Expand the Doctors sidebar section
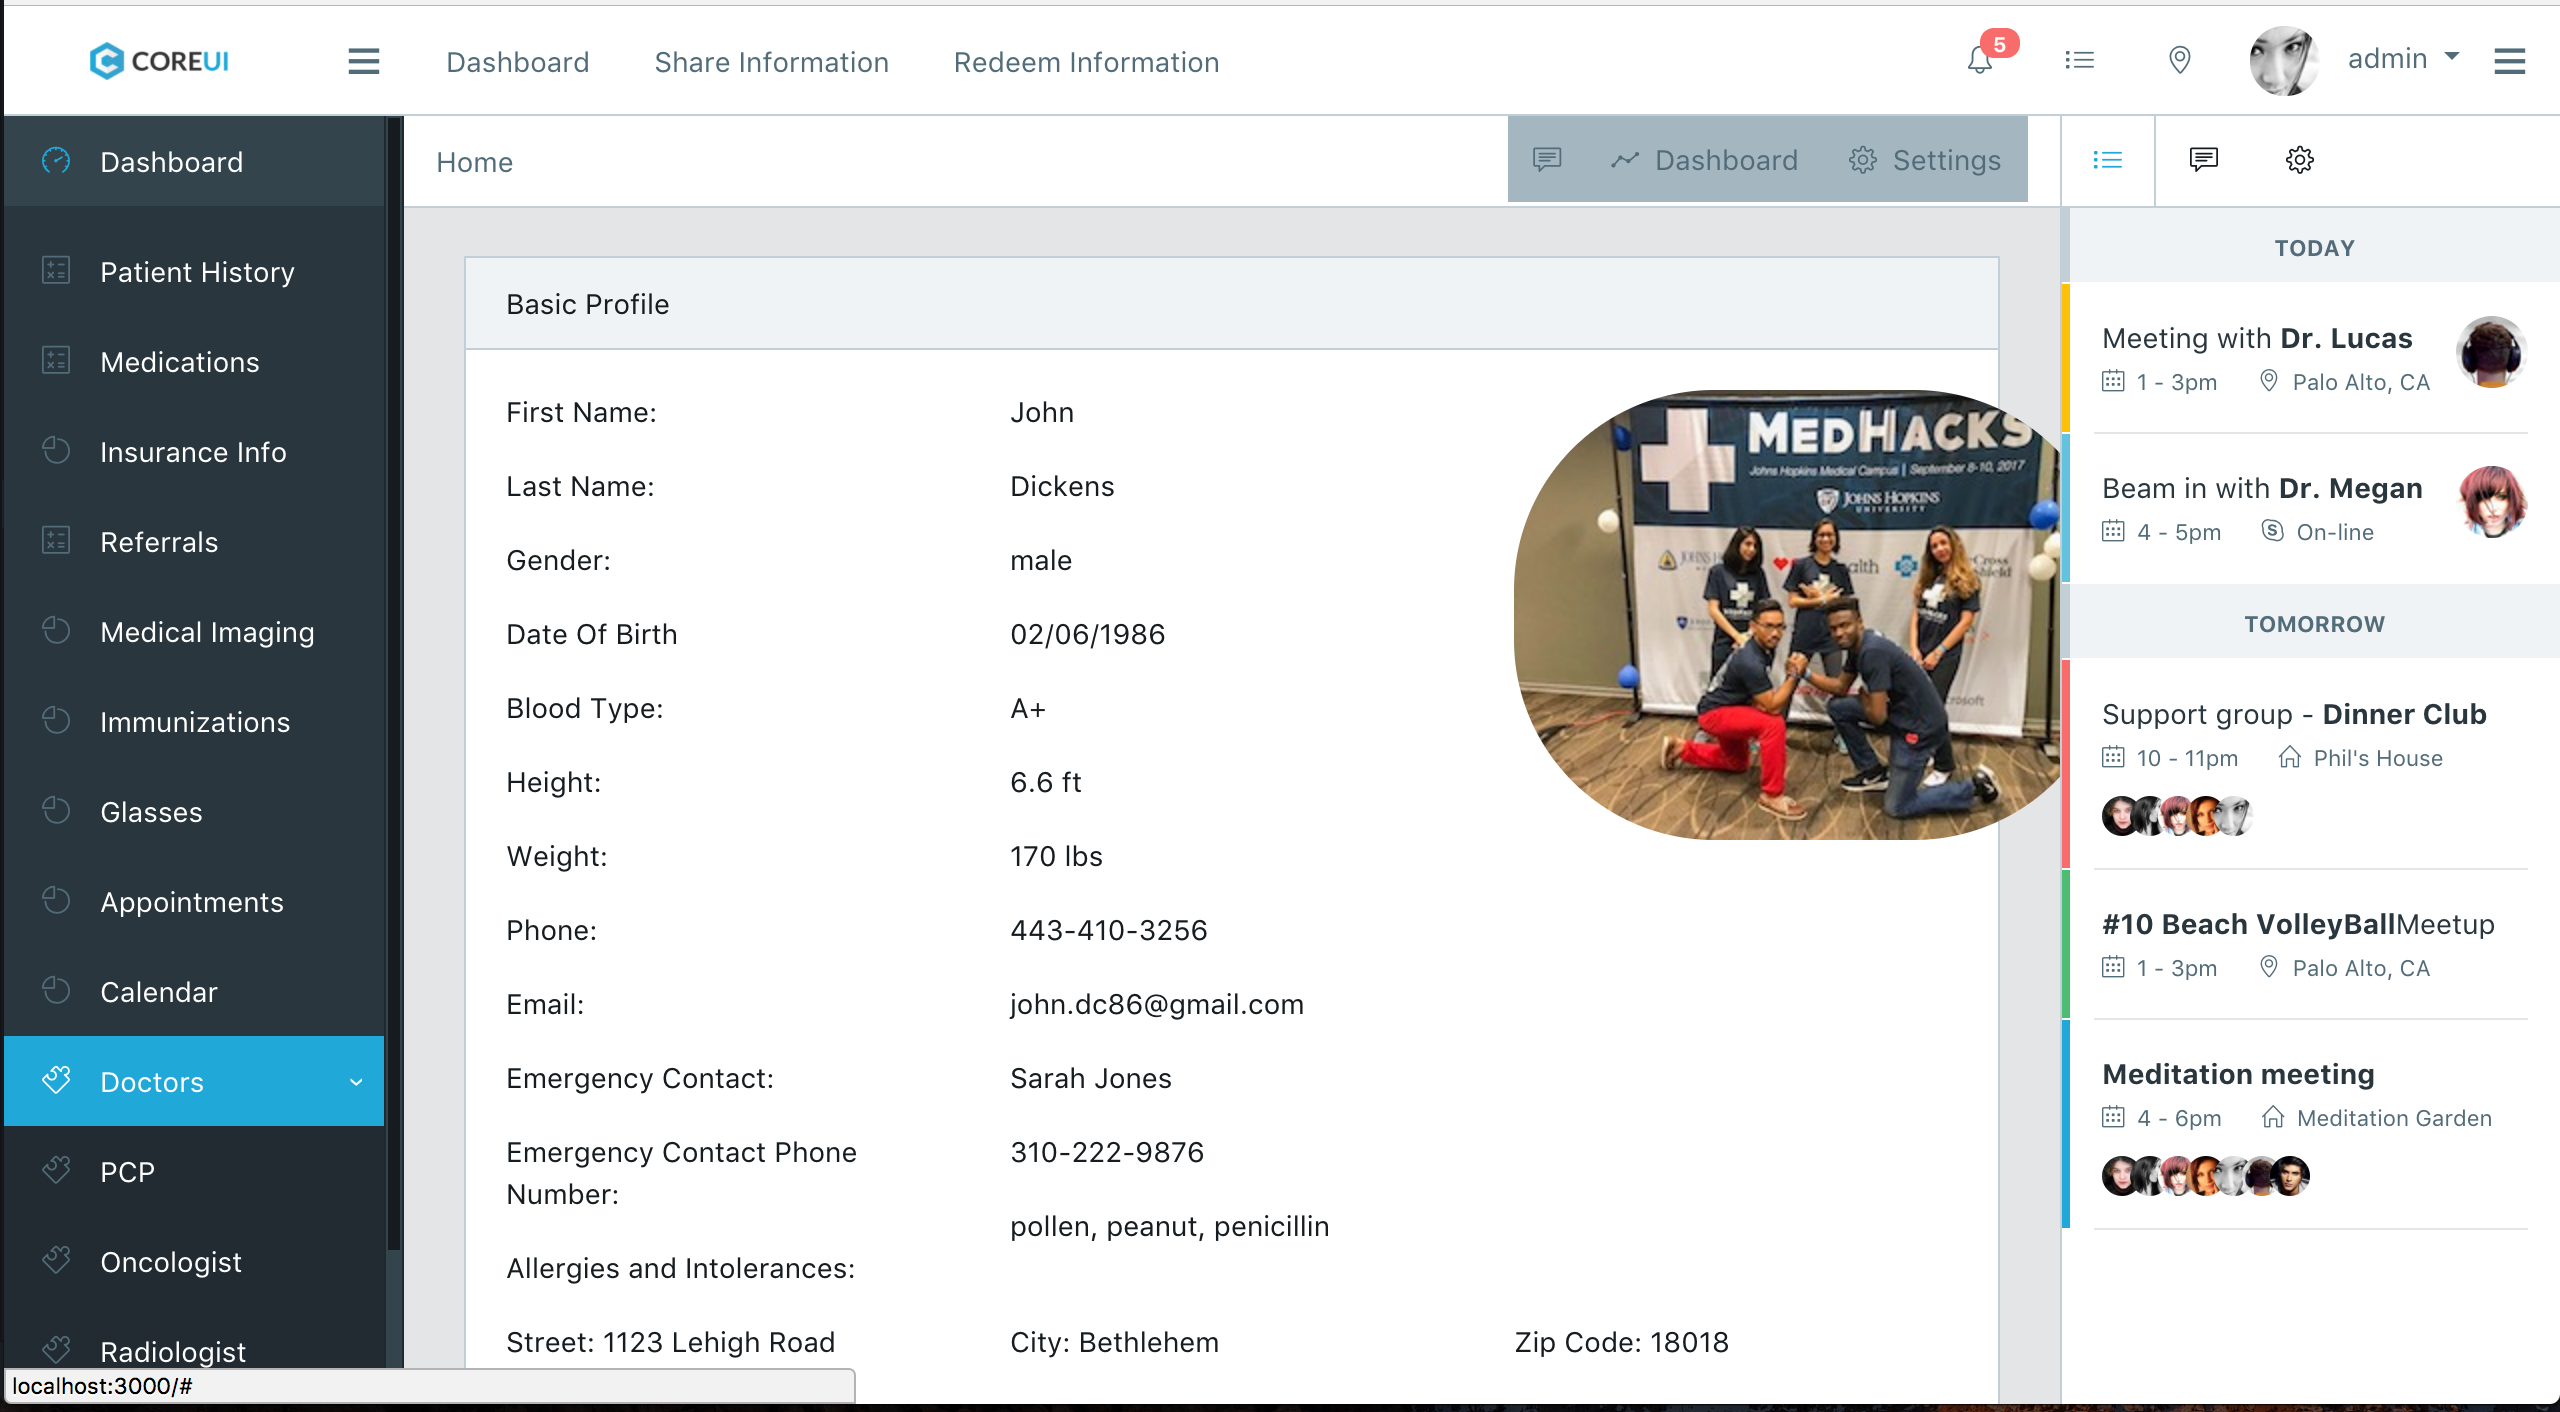 pyautogui.click(x=194, y=1081)
